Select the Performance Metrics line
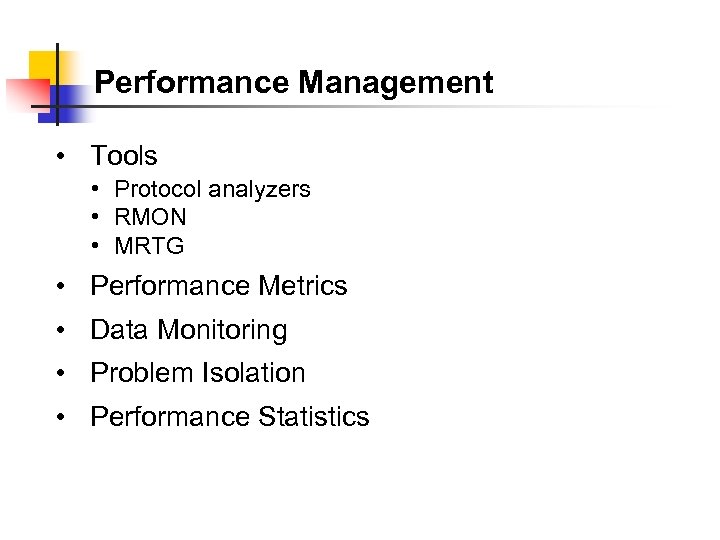 pos(218,286)
